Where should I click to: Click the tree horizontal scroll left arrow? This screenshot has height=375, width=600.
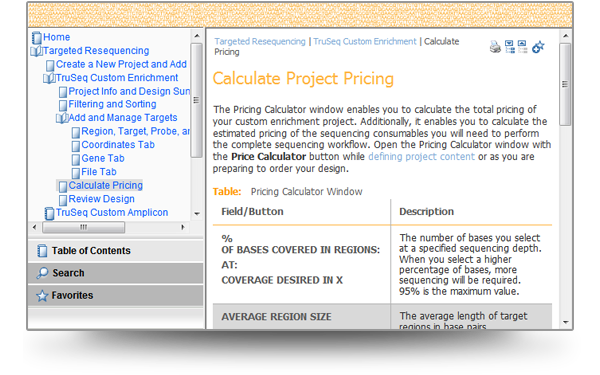point(34,227)
